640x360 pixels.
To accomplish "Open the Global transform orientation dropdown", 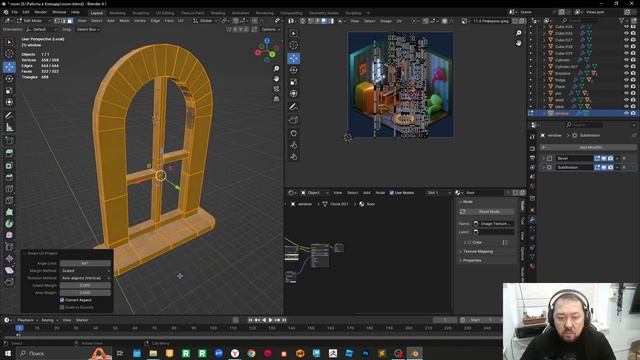I will [x=207, y=20].
